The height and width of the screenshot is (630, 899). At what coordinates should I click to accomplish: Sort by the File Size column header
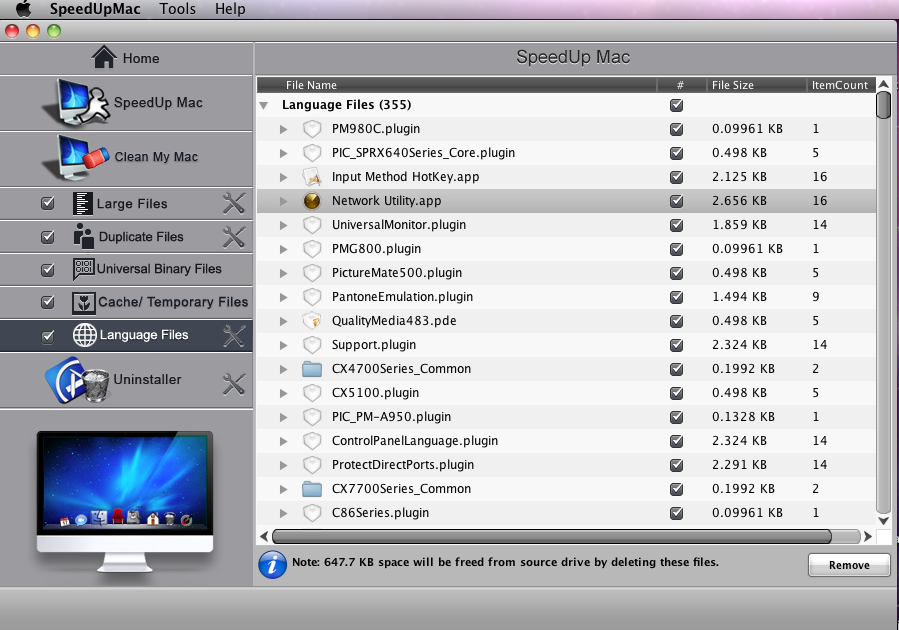[x=756, y=85]
